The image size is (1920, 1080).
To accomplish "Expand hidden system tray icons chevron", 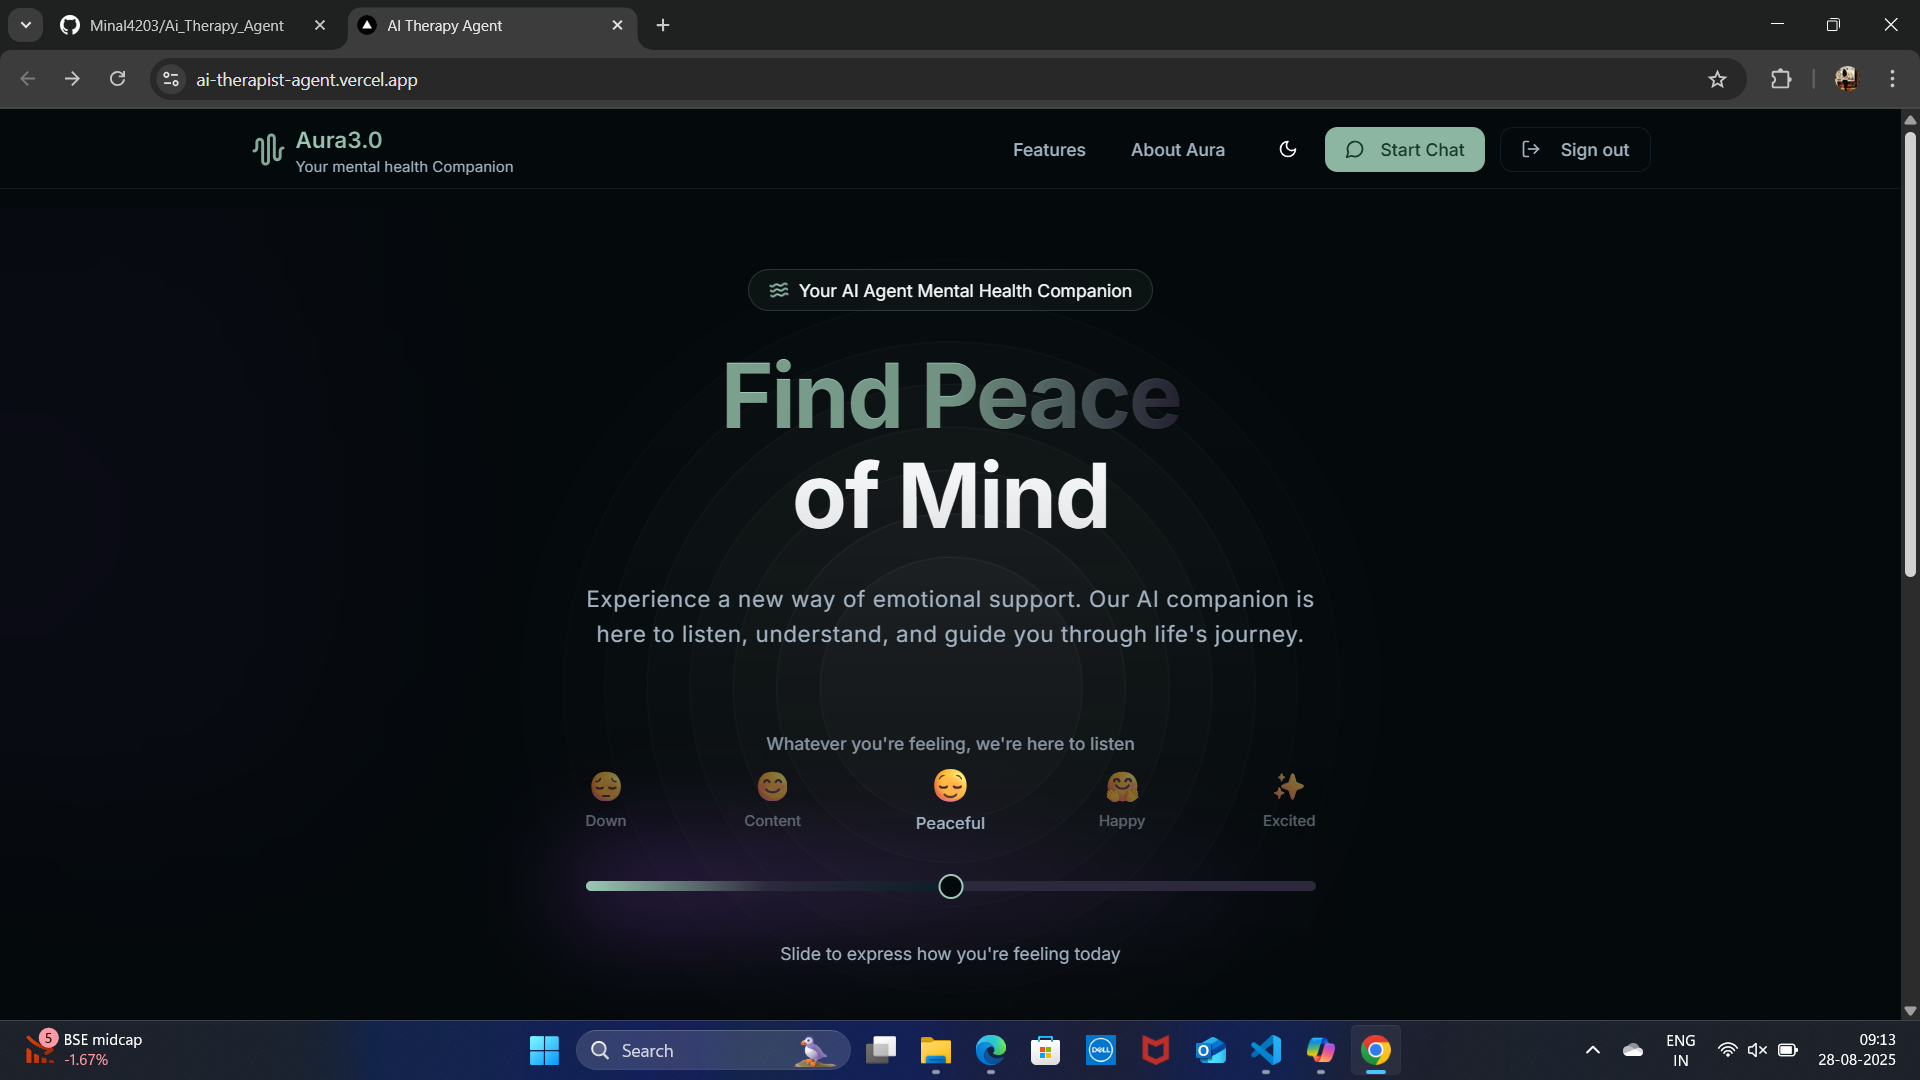I will (x=1592, y=1050).
